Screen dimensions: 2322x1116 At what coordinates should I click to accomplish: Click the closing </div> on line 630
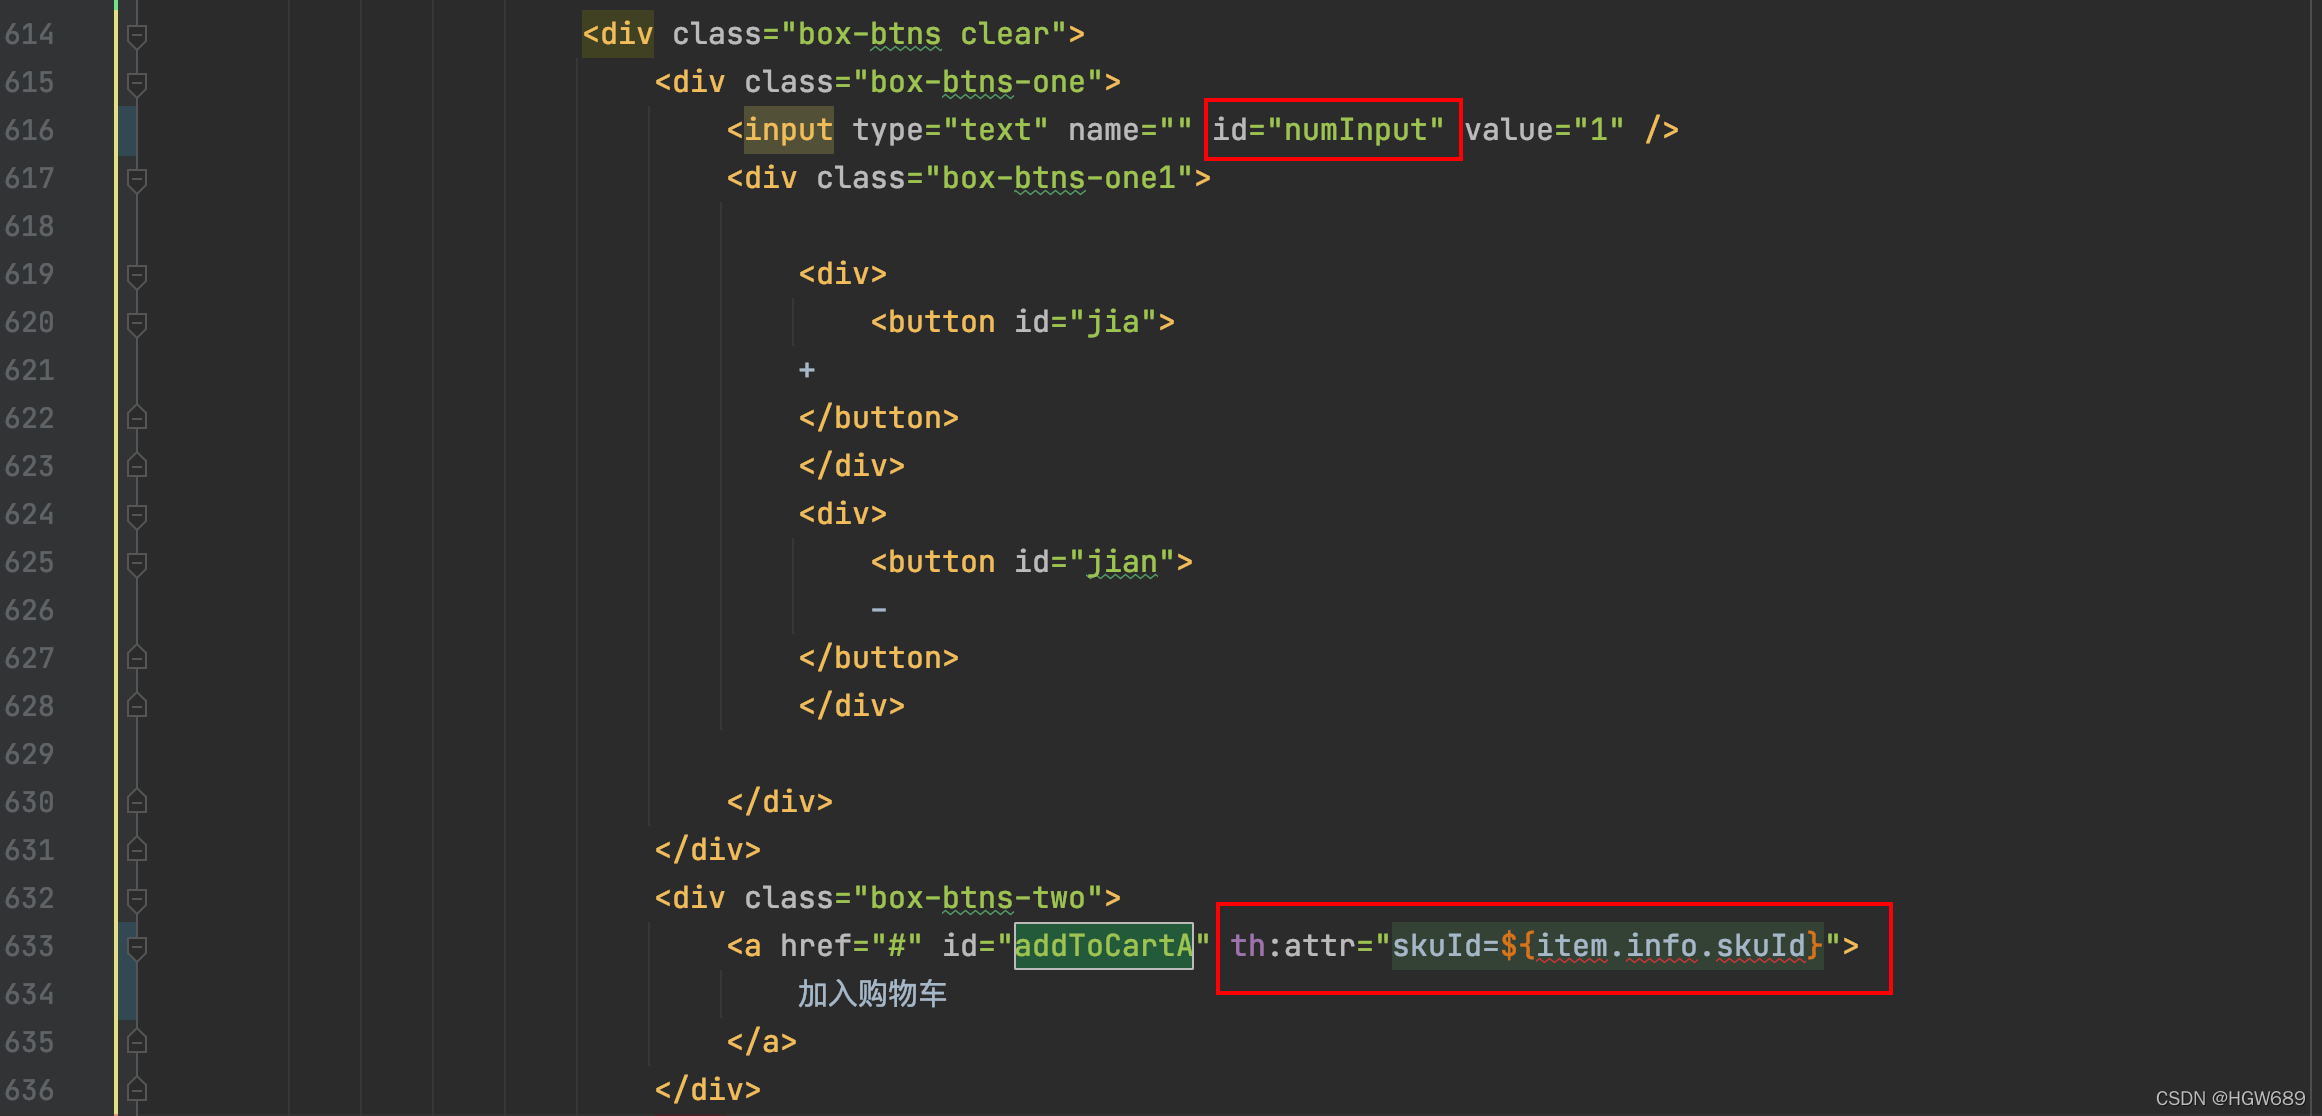pos(780,802)
